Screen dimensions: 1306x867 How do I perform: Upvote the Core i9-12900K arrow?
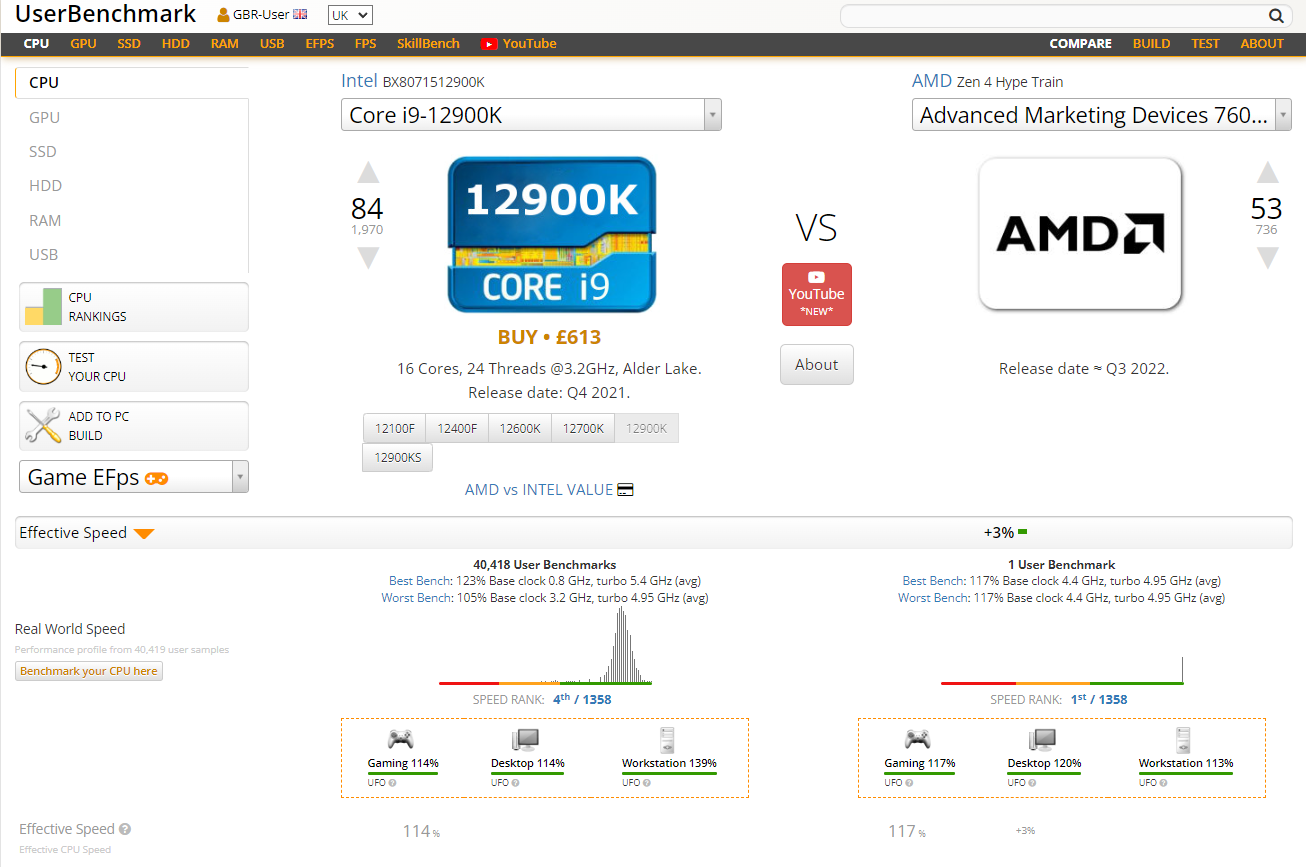pyautogui.click(x=368, y=173)
